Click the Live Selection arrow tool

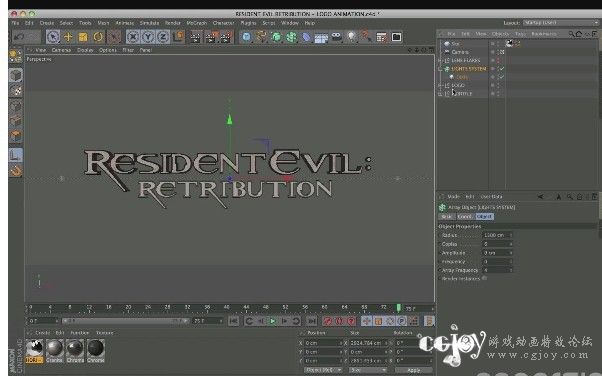point(53,37)
